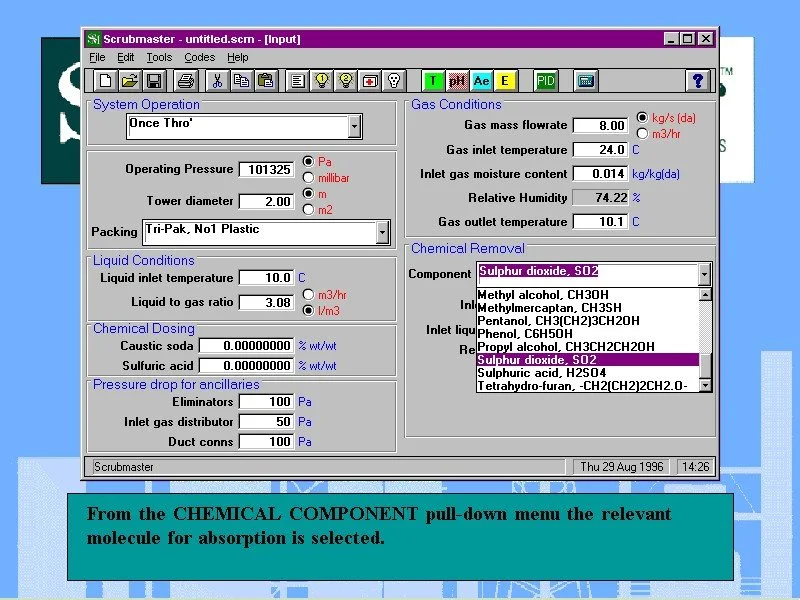Click the skull hazard icon
Viewport: 800px width, 600px height.
click(393, 81)
